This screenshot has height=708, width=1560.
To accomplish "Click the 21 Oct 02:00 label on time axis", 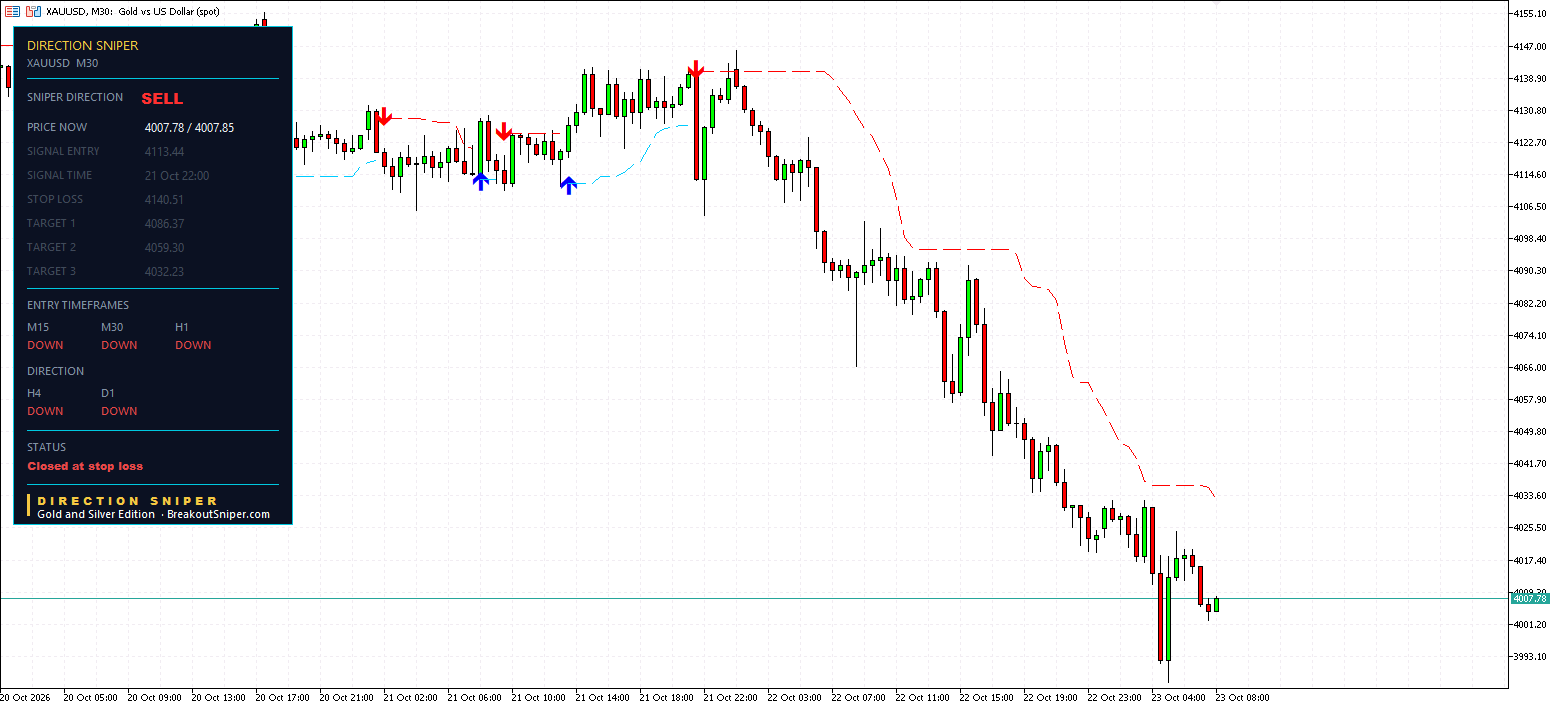I will coord(410,698).
